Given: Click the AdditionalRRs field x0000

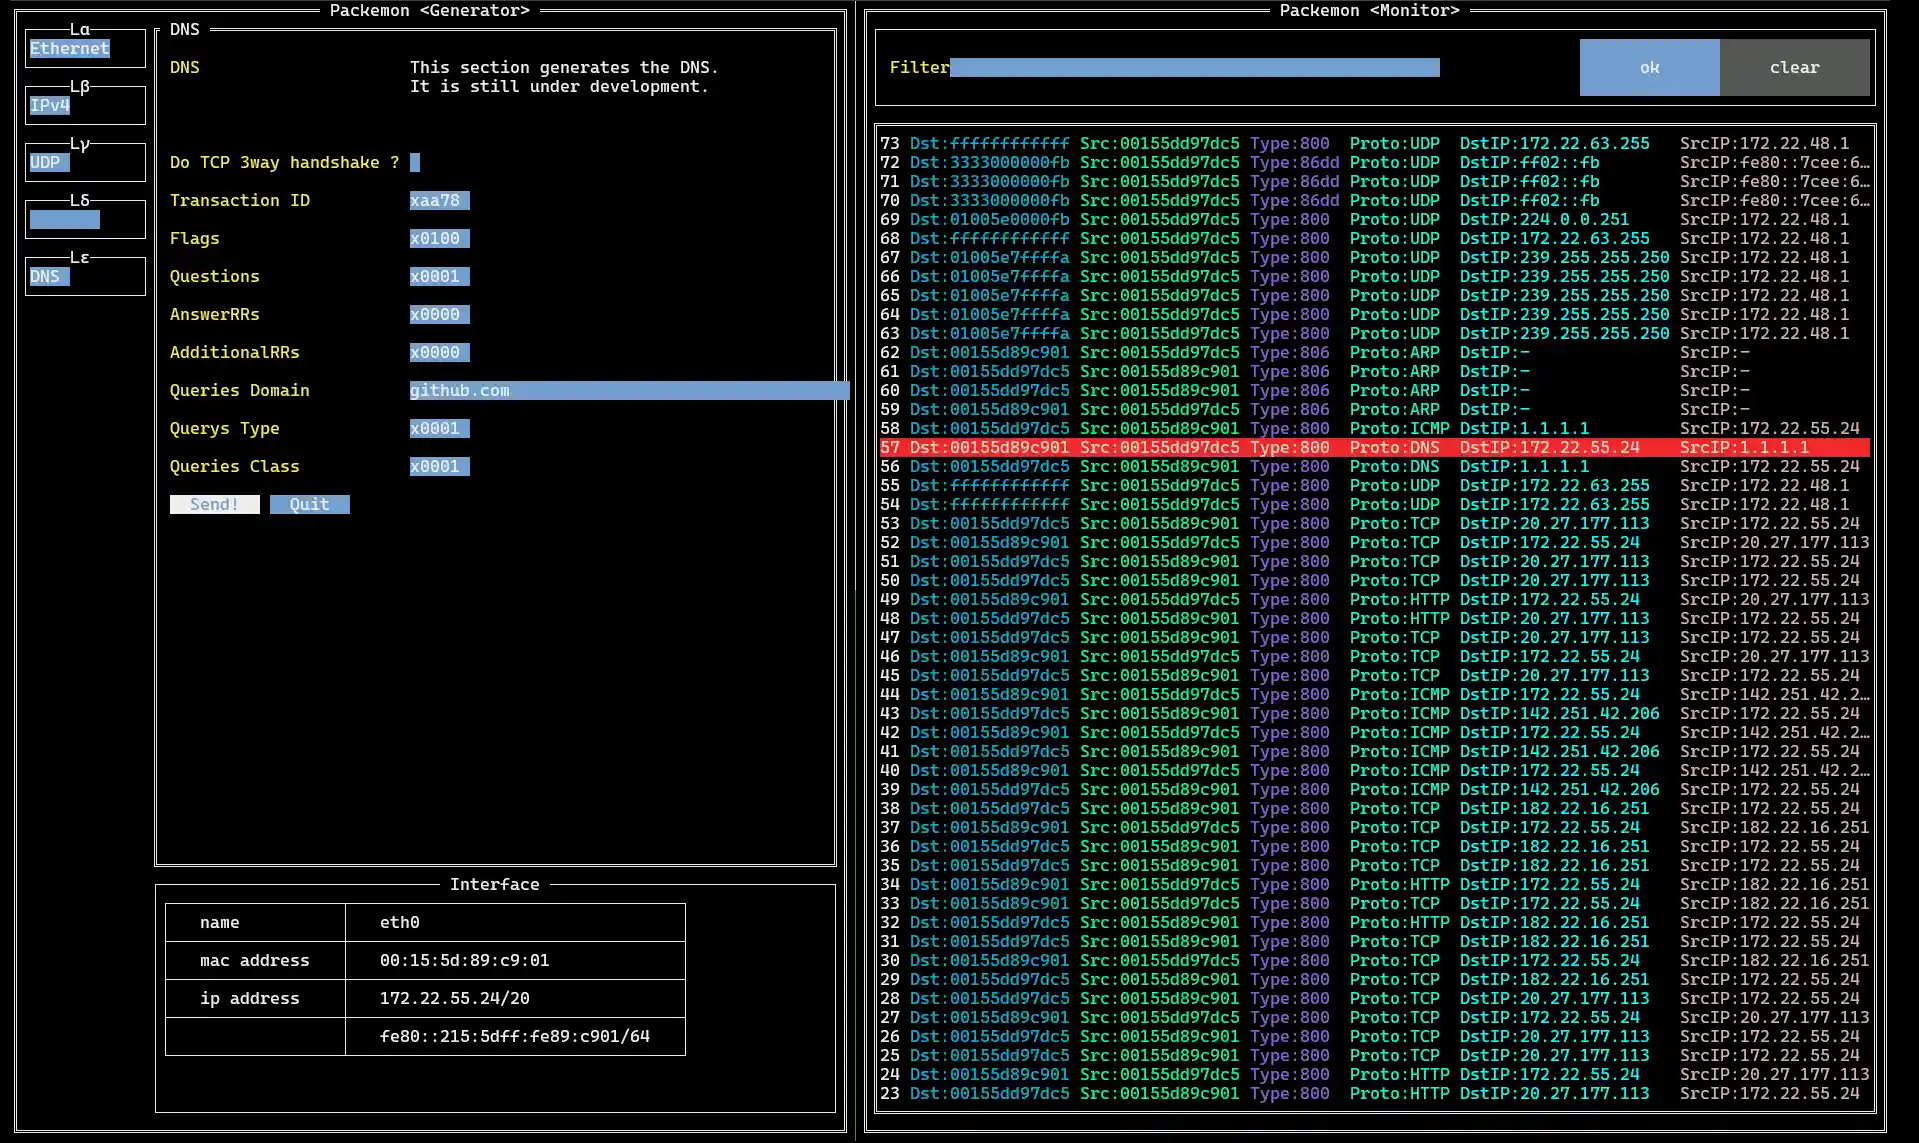Looking at the screenshot, I should pyautogui.click(x=439, y=352).
